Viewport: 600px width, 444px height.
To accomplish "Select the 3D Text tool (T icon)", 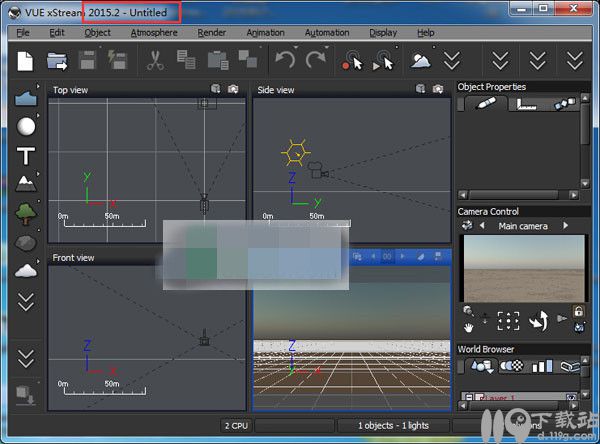I will [x=26, y=156].
